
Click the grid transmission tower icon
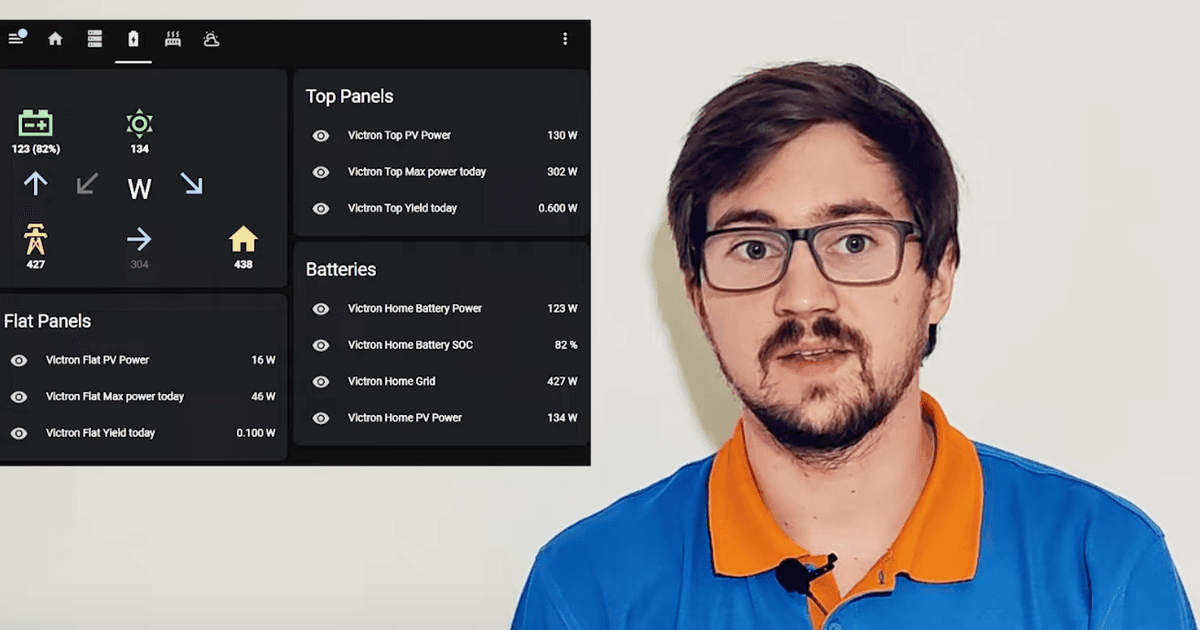pyautogui.click(x=35, y=240)
